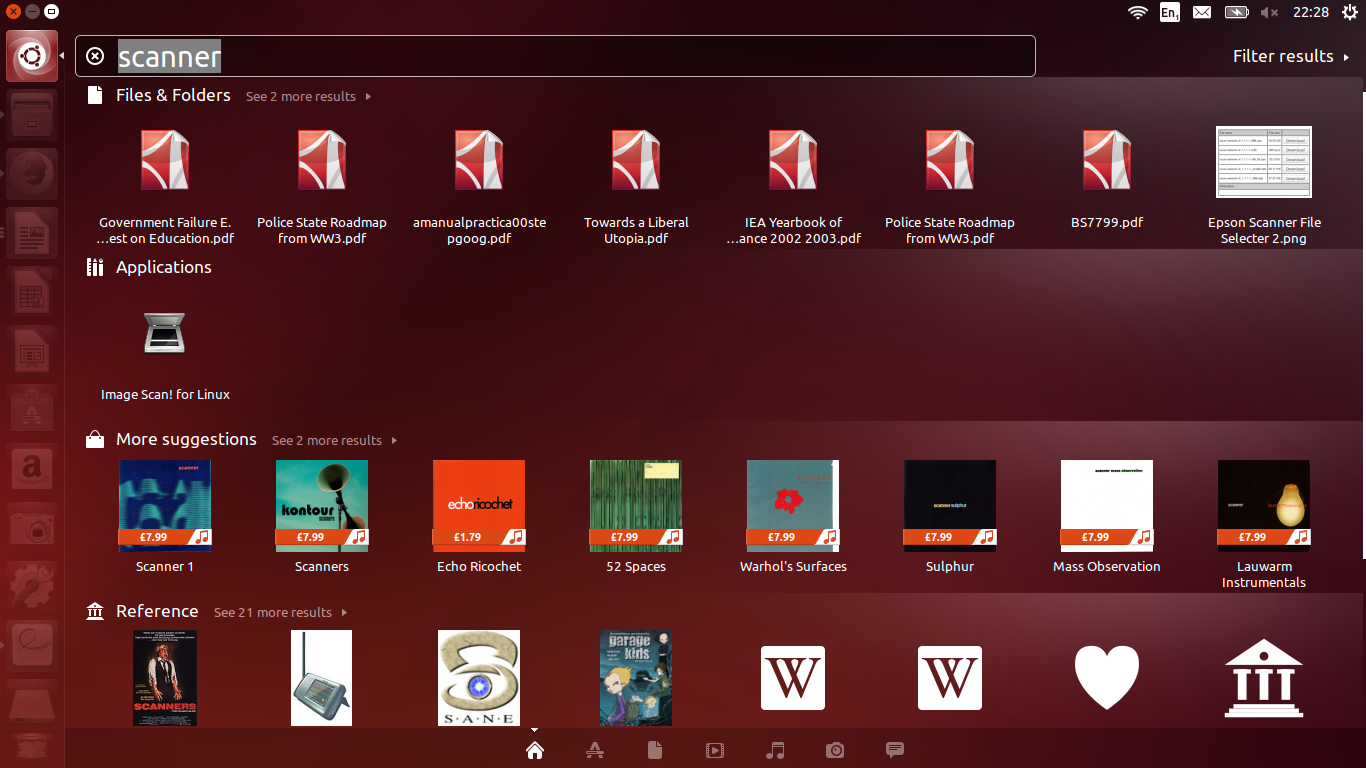Open System Settings from the launcher
1366x768 pixels.
pyautogui.click(x=31, y=587)
